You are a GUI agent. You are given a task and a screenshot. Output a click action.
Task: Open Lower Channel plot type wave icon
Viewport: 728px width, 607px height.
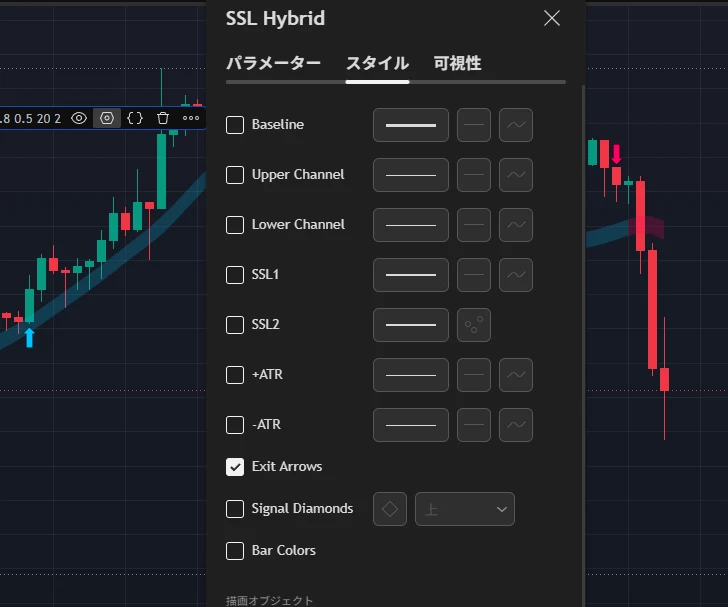pos(516,225)
